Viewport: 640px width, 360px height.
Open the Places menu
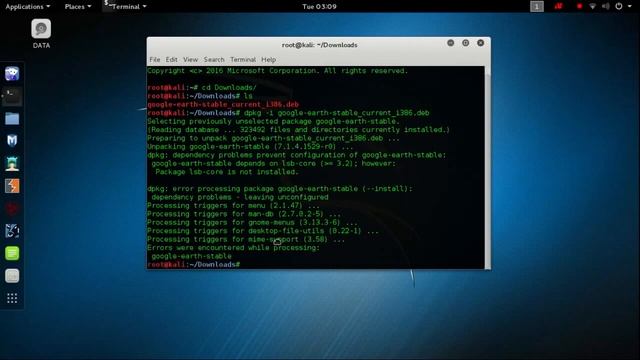click(x=78, y=7)
